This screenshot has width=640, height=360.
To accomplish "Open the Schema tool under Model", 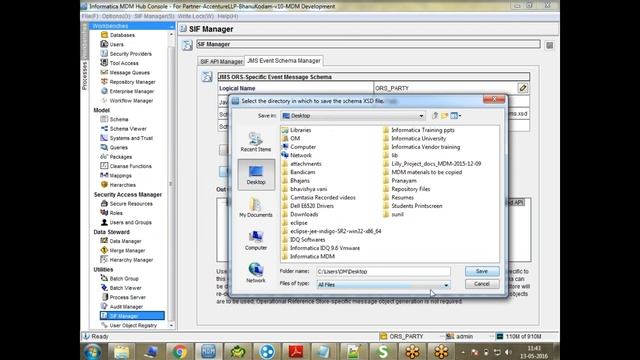I will (x=119, y=120).
